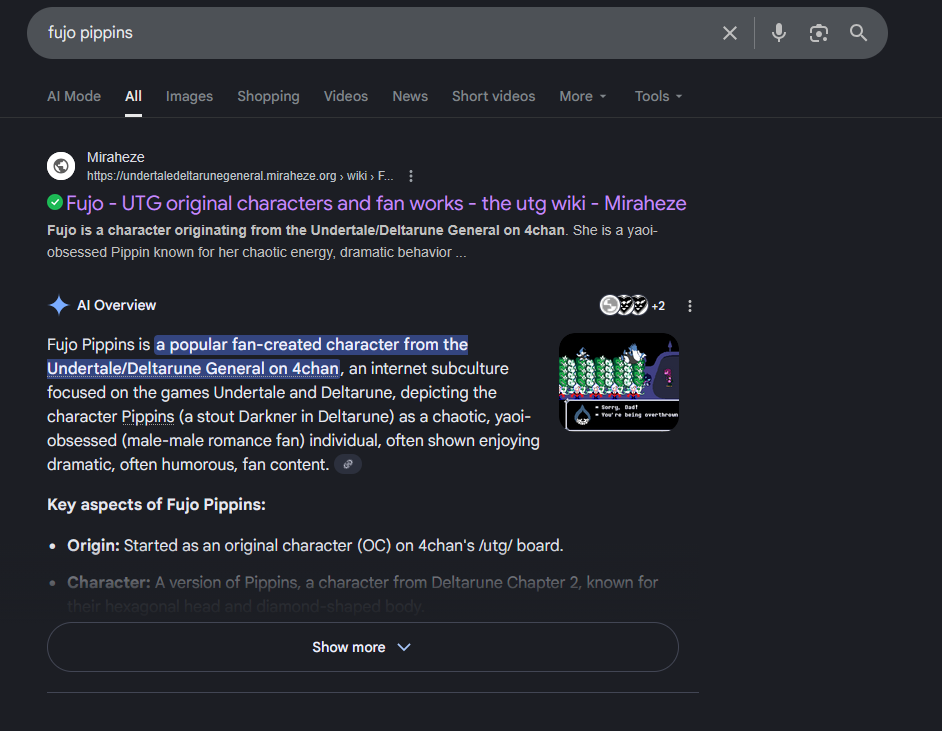
Task: Click the Miraheze site name
Action: (115, 157)
